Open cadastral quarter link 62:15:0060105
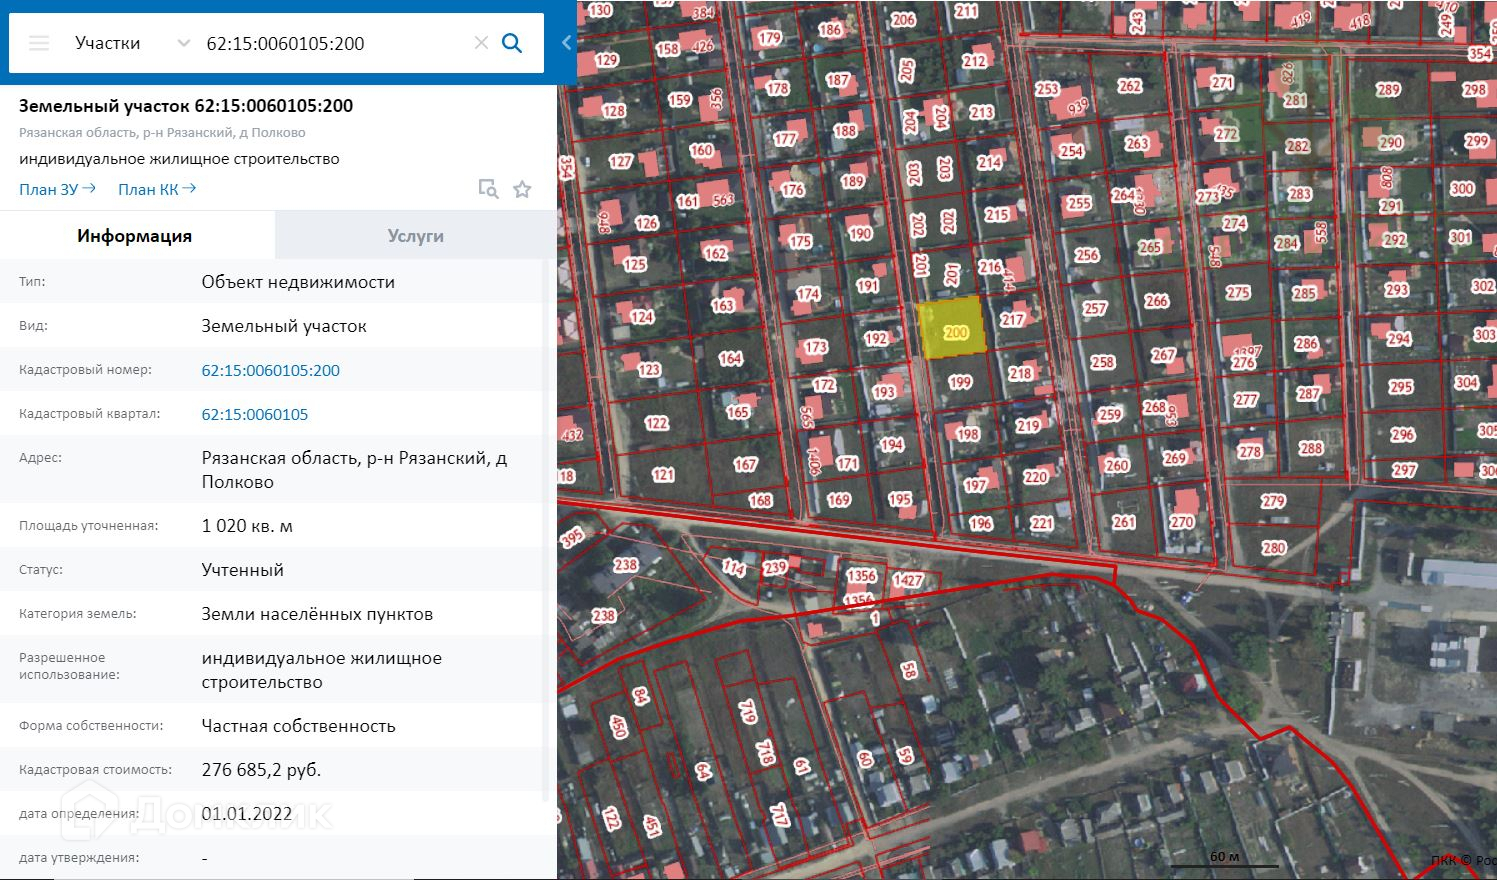 tap(255, 414)
